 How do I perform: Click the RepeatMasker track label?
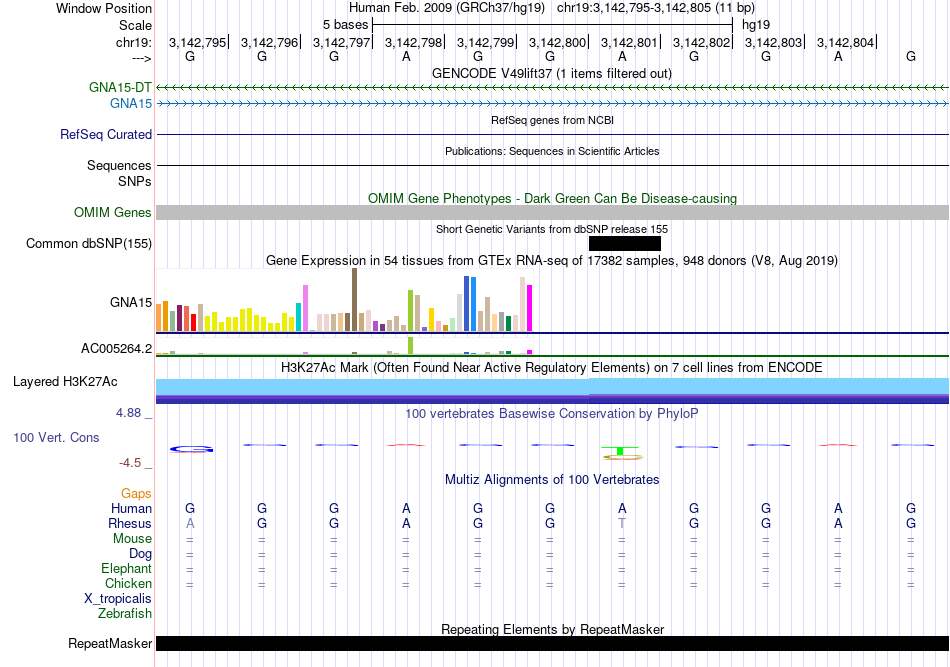pyautogui.click(x=110, y=643)
